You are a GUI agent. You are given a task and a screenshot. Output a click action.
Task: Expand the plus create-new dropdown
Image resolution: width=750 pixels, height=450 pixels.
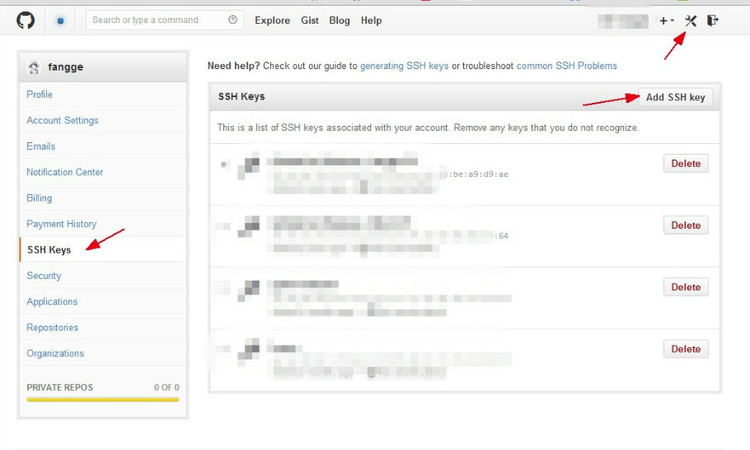tap(666, 20)
